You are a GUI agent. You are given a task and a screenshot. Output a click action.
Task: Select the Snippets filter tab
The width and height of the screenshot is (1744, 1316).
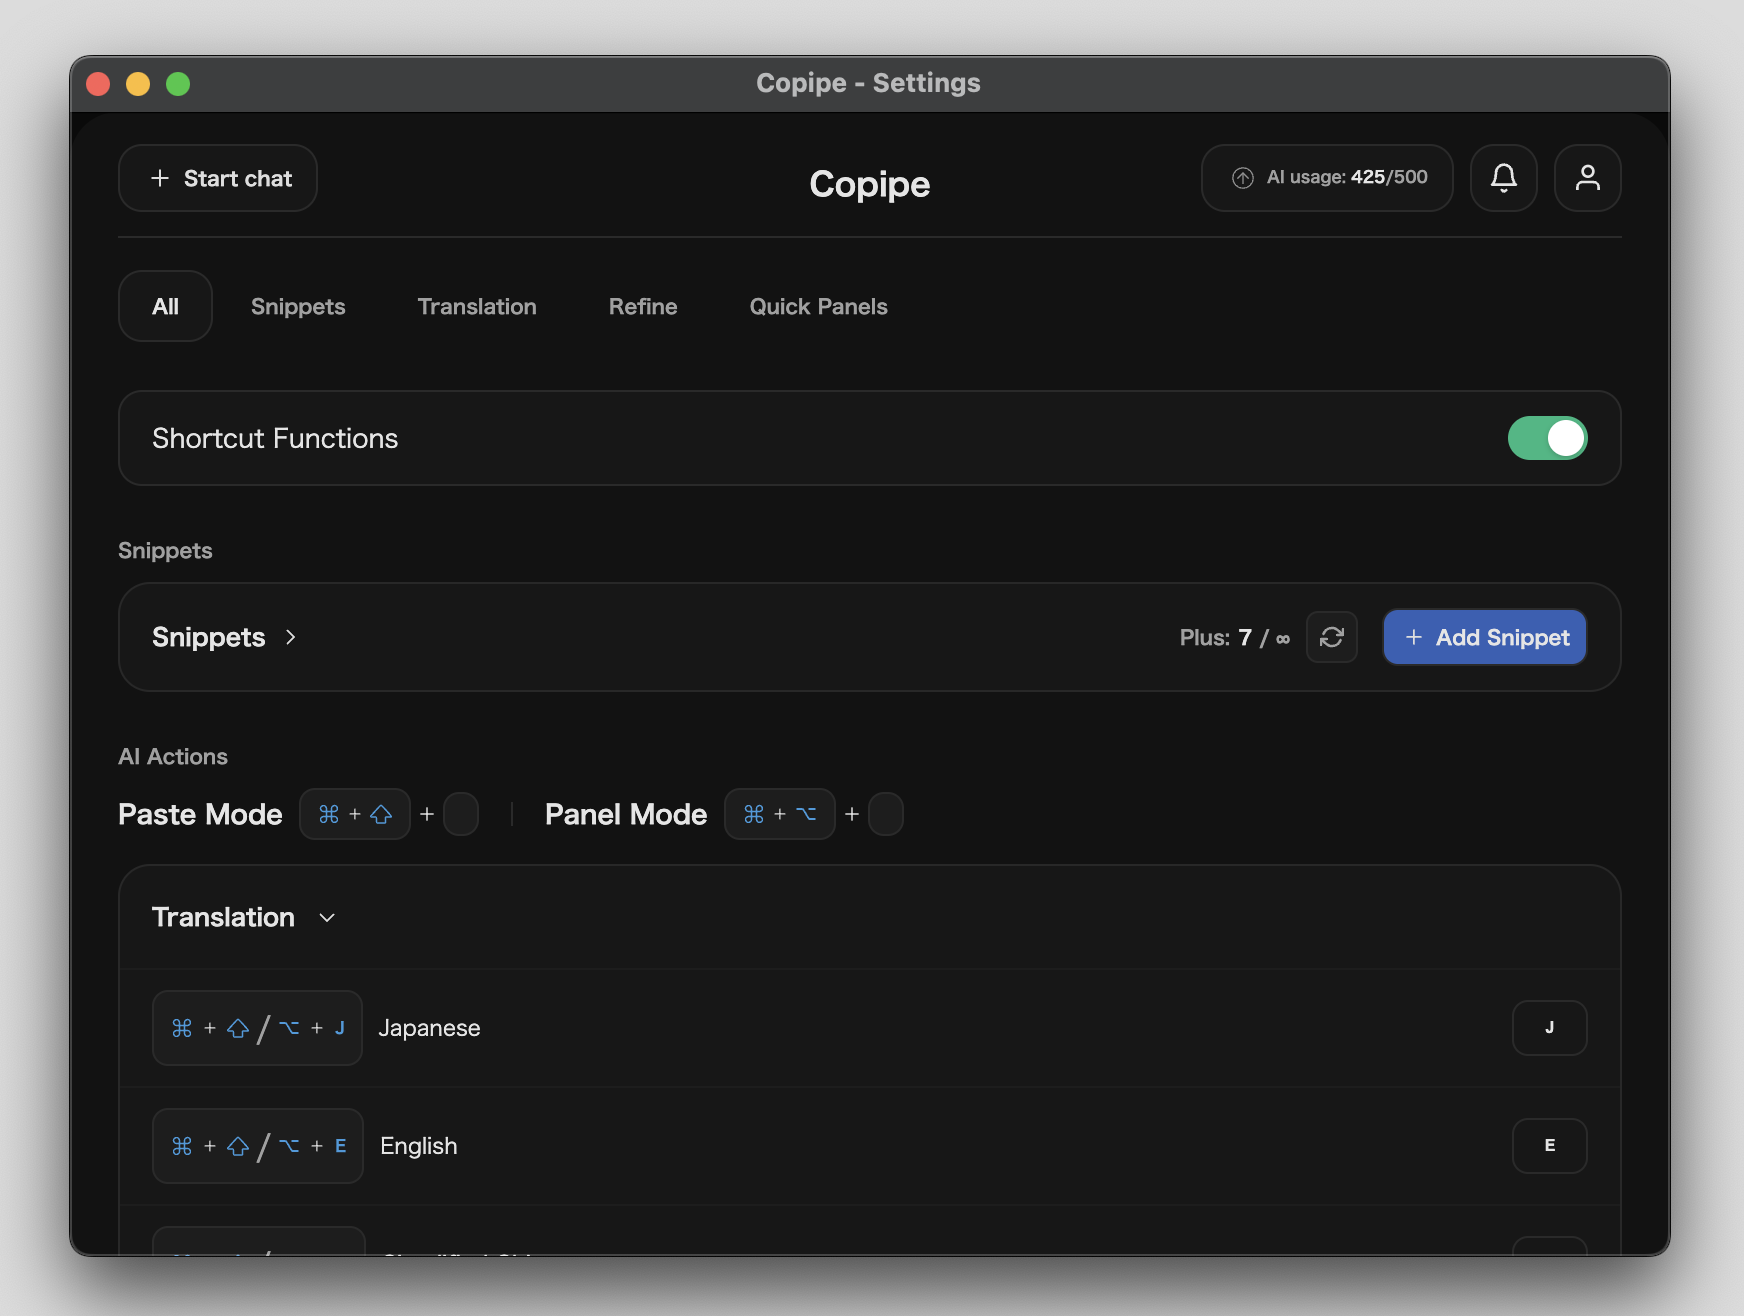pyautogui.click(x=298, y=306)
